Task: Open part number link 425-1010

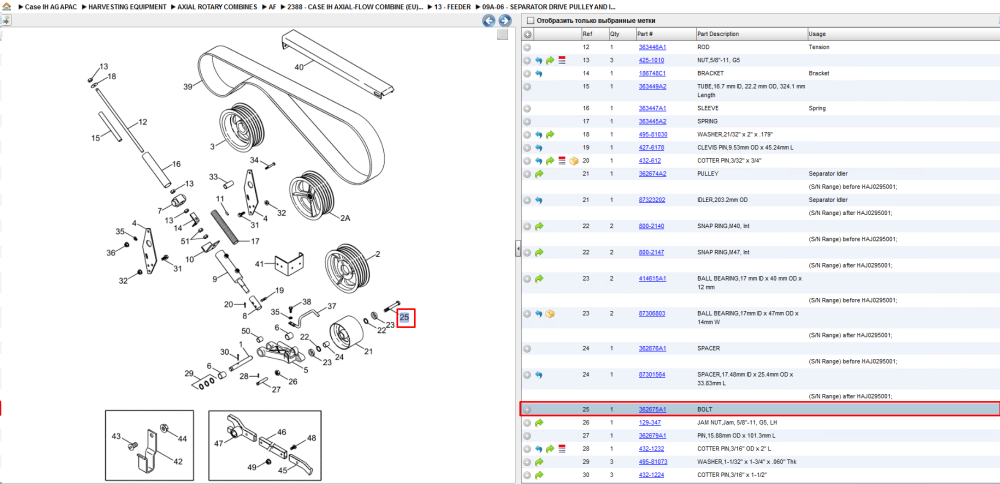Action: 651,60
